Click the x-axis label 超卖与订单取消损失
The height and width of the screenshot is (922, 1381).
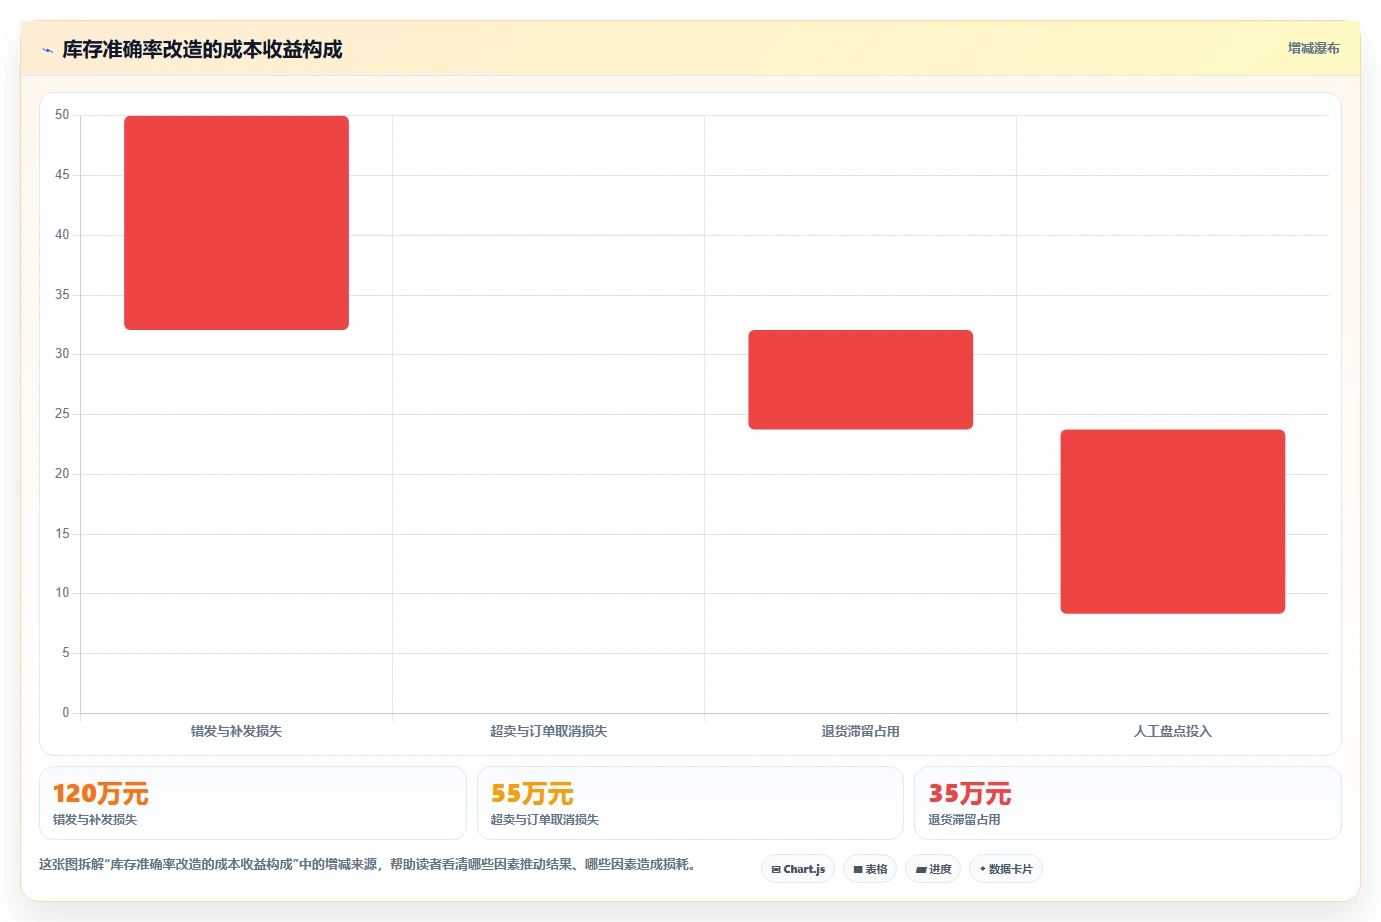pos(548,731)
